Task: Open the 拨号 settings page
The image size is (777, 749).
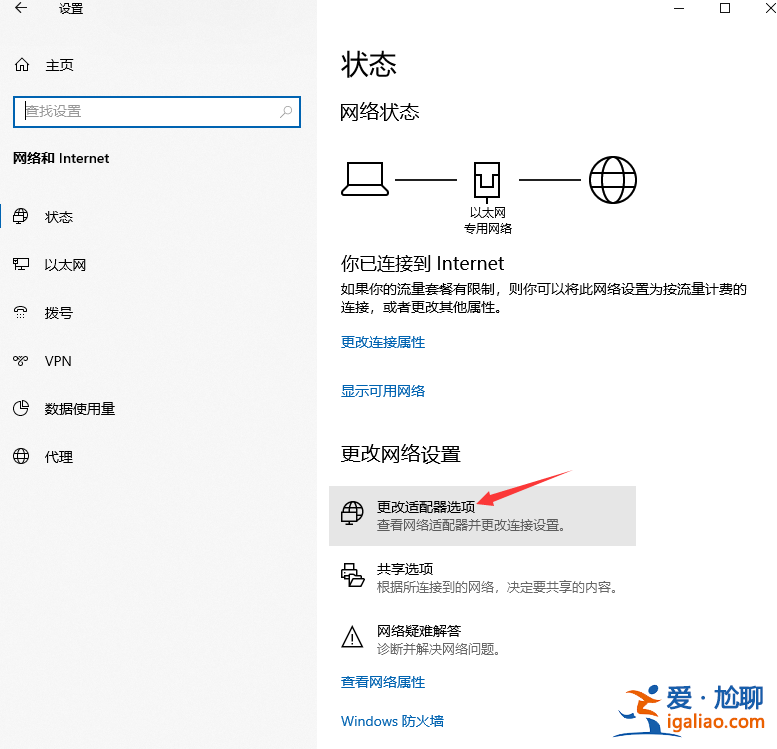Action: click(x=59, y=313)
